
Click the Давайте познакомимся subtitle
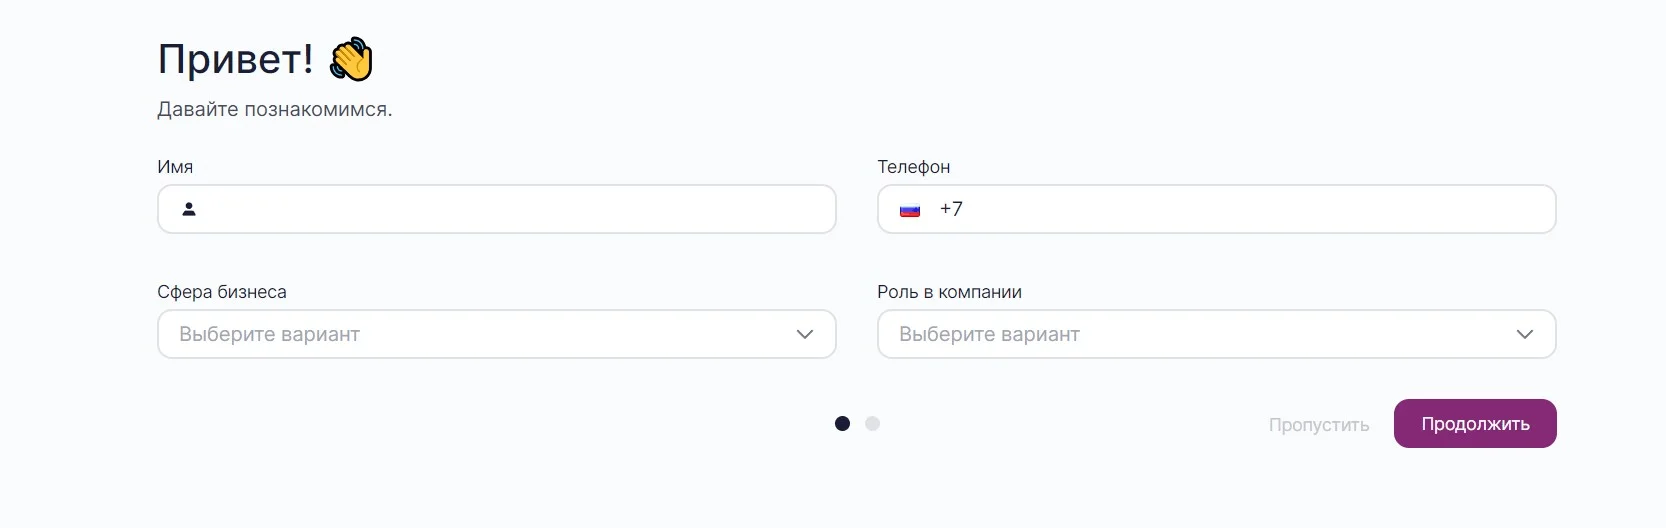[x=275, y=110]
